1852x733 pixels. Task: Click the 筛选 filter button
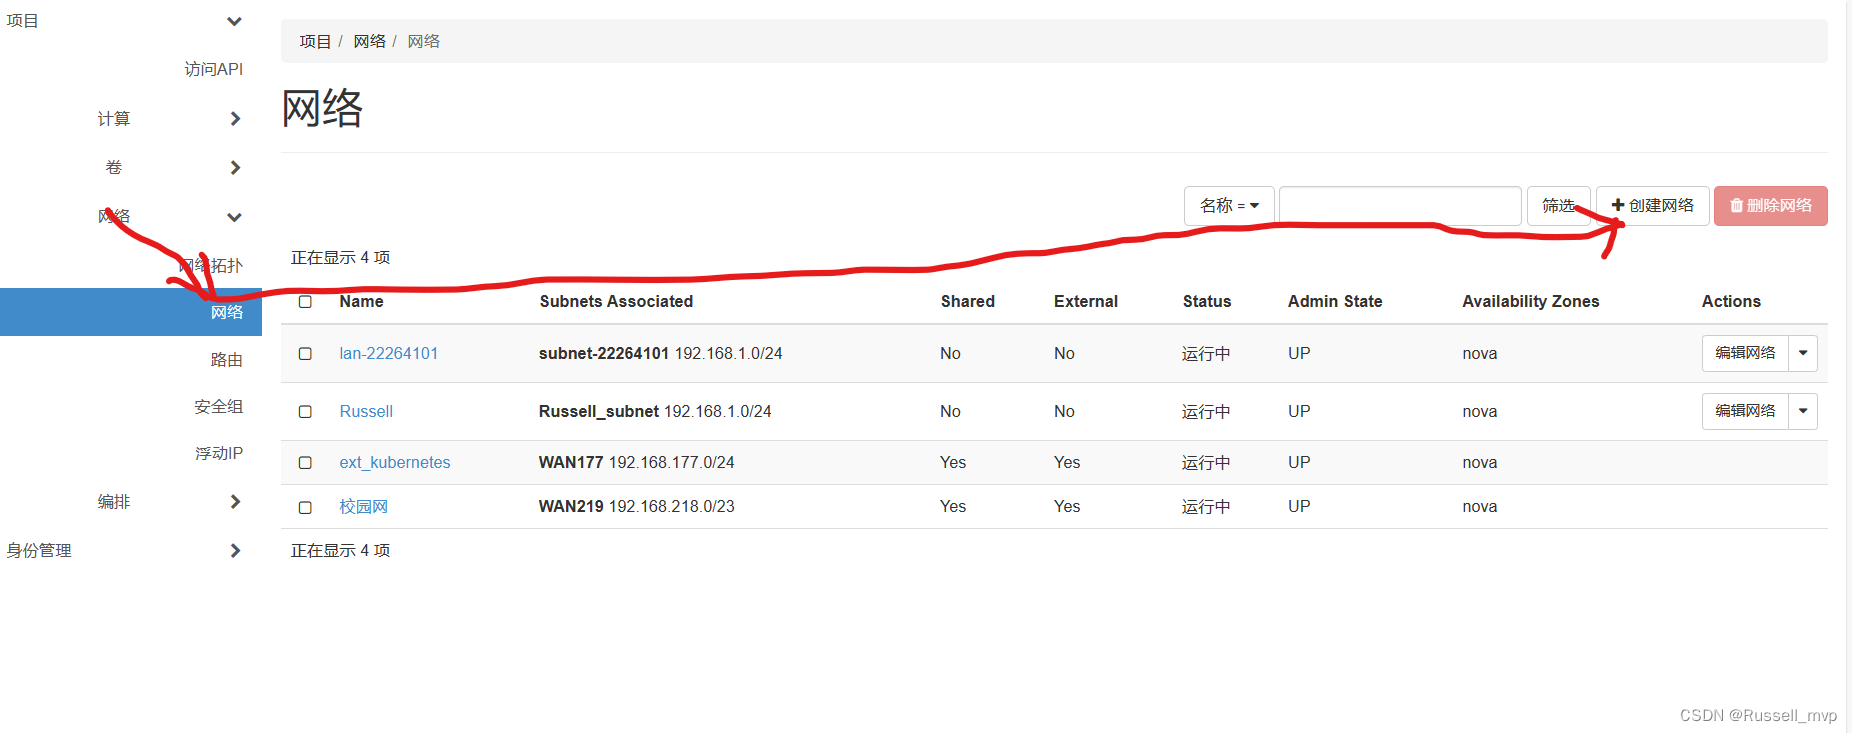pos(1558,206)
